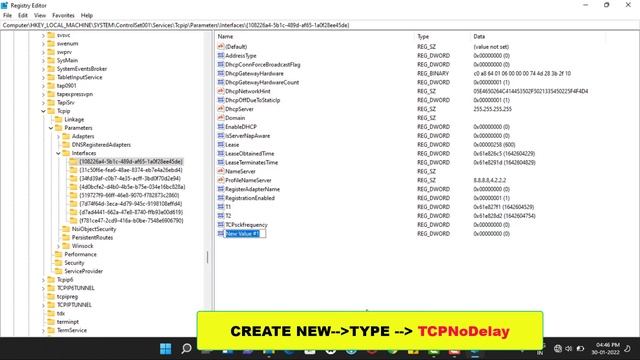Select the SystemEventsBroker tree item

pyautogui.click(x=82, y=69)
